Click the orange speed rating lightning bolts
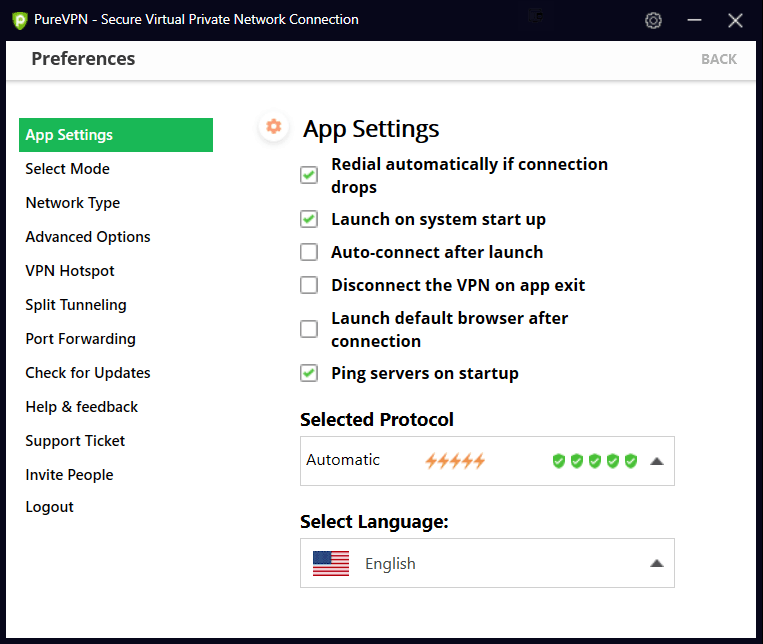This screenshot has height=644, width=763. point(455,461)
